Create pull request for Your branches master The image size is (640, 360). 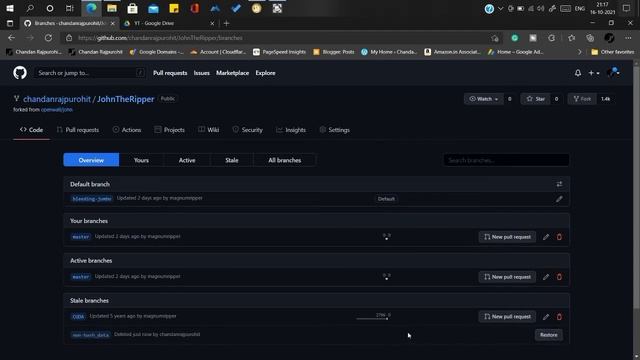coord(507,237)
